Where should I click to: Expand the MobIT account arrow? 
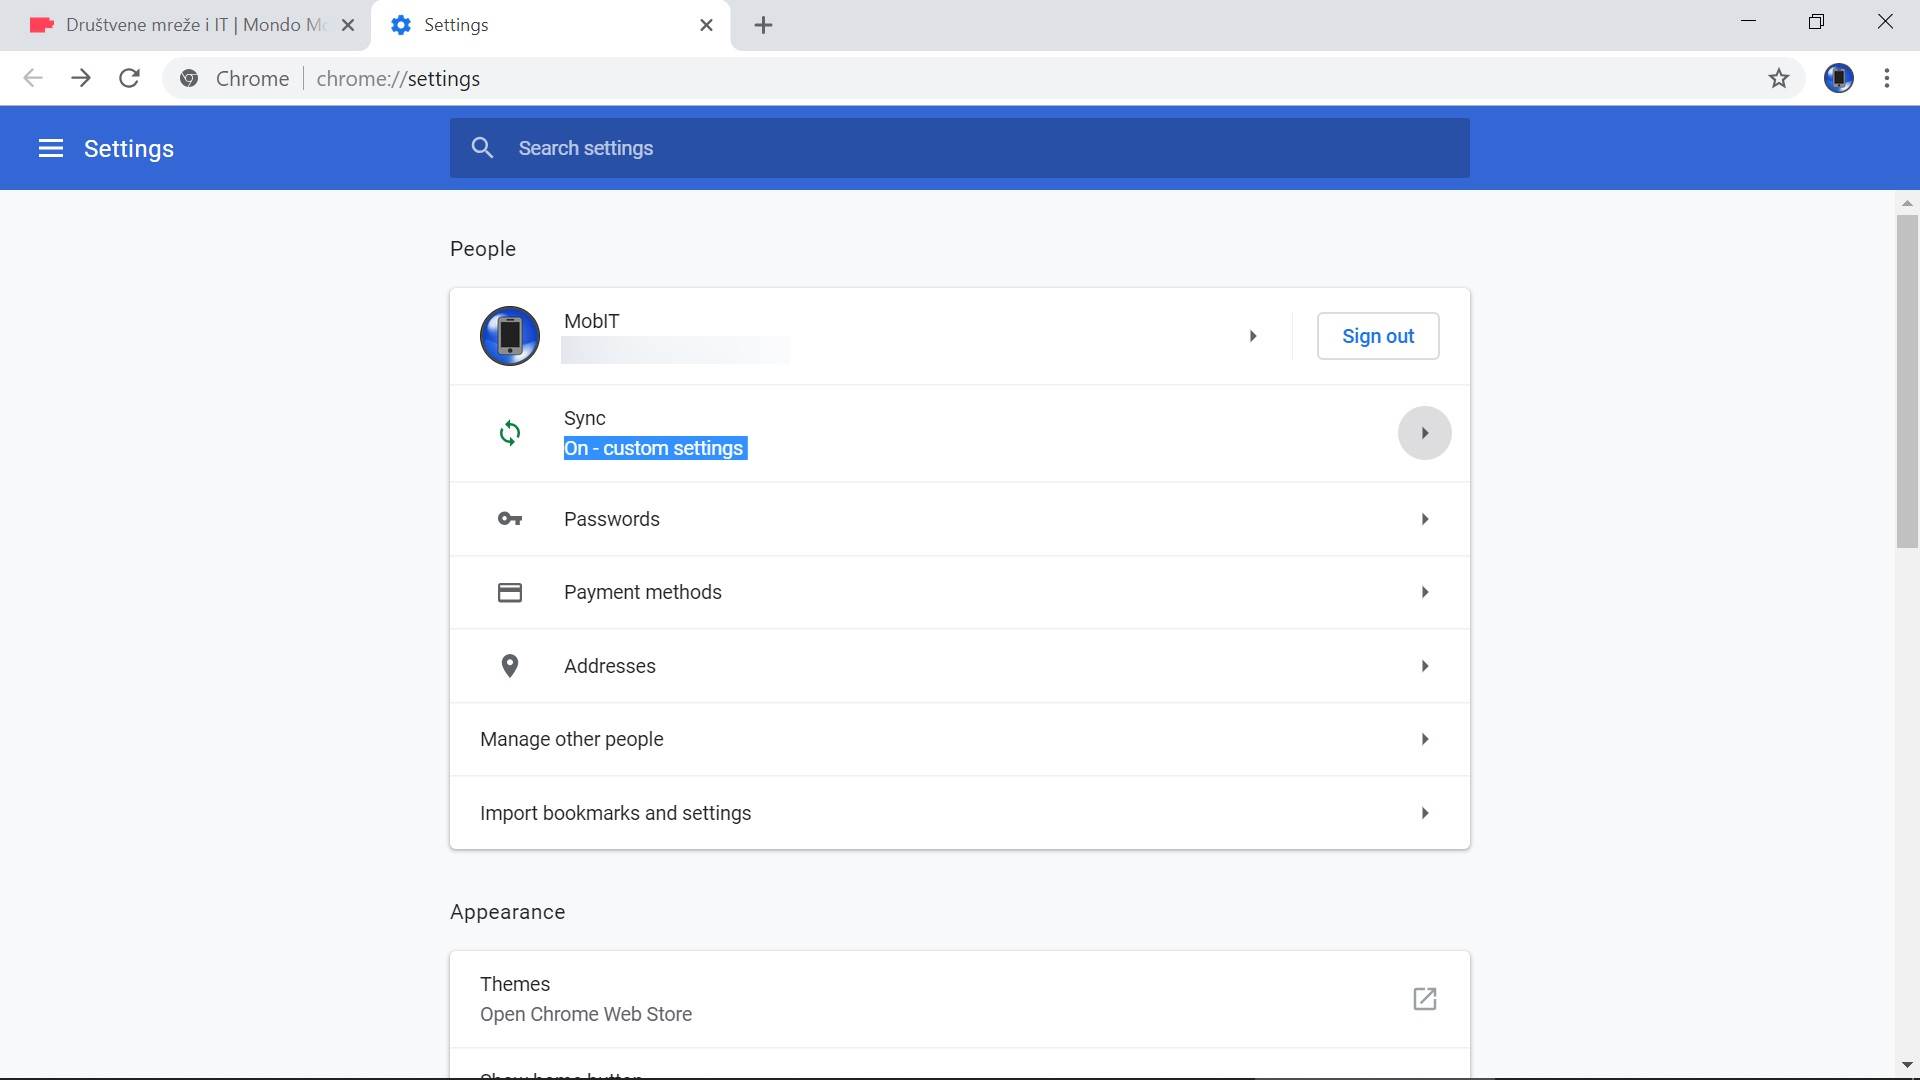(x=1252, y=336)
